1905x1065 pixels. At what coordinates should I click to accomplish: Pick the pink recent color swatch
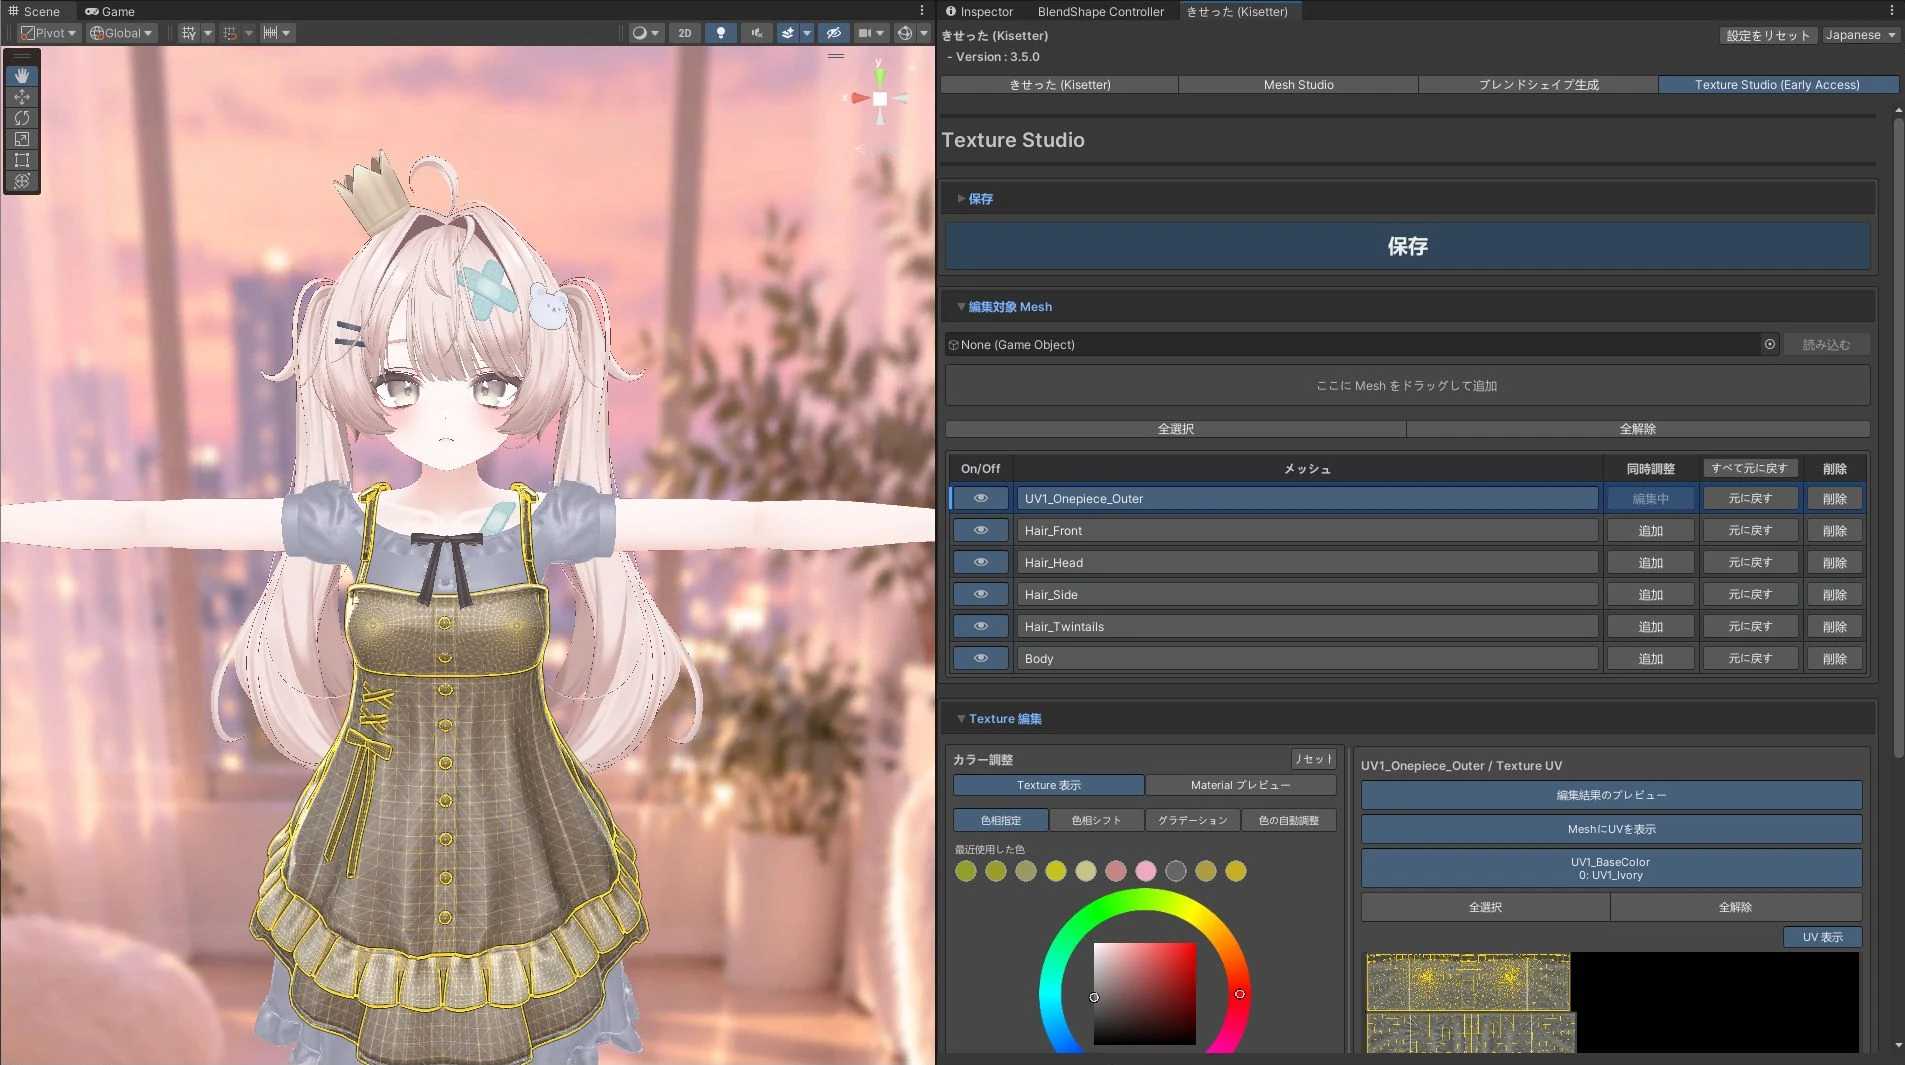[1146, 871]
